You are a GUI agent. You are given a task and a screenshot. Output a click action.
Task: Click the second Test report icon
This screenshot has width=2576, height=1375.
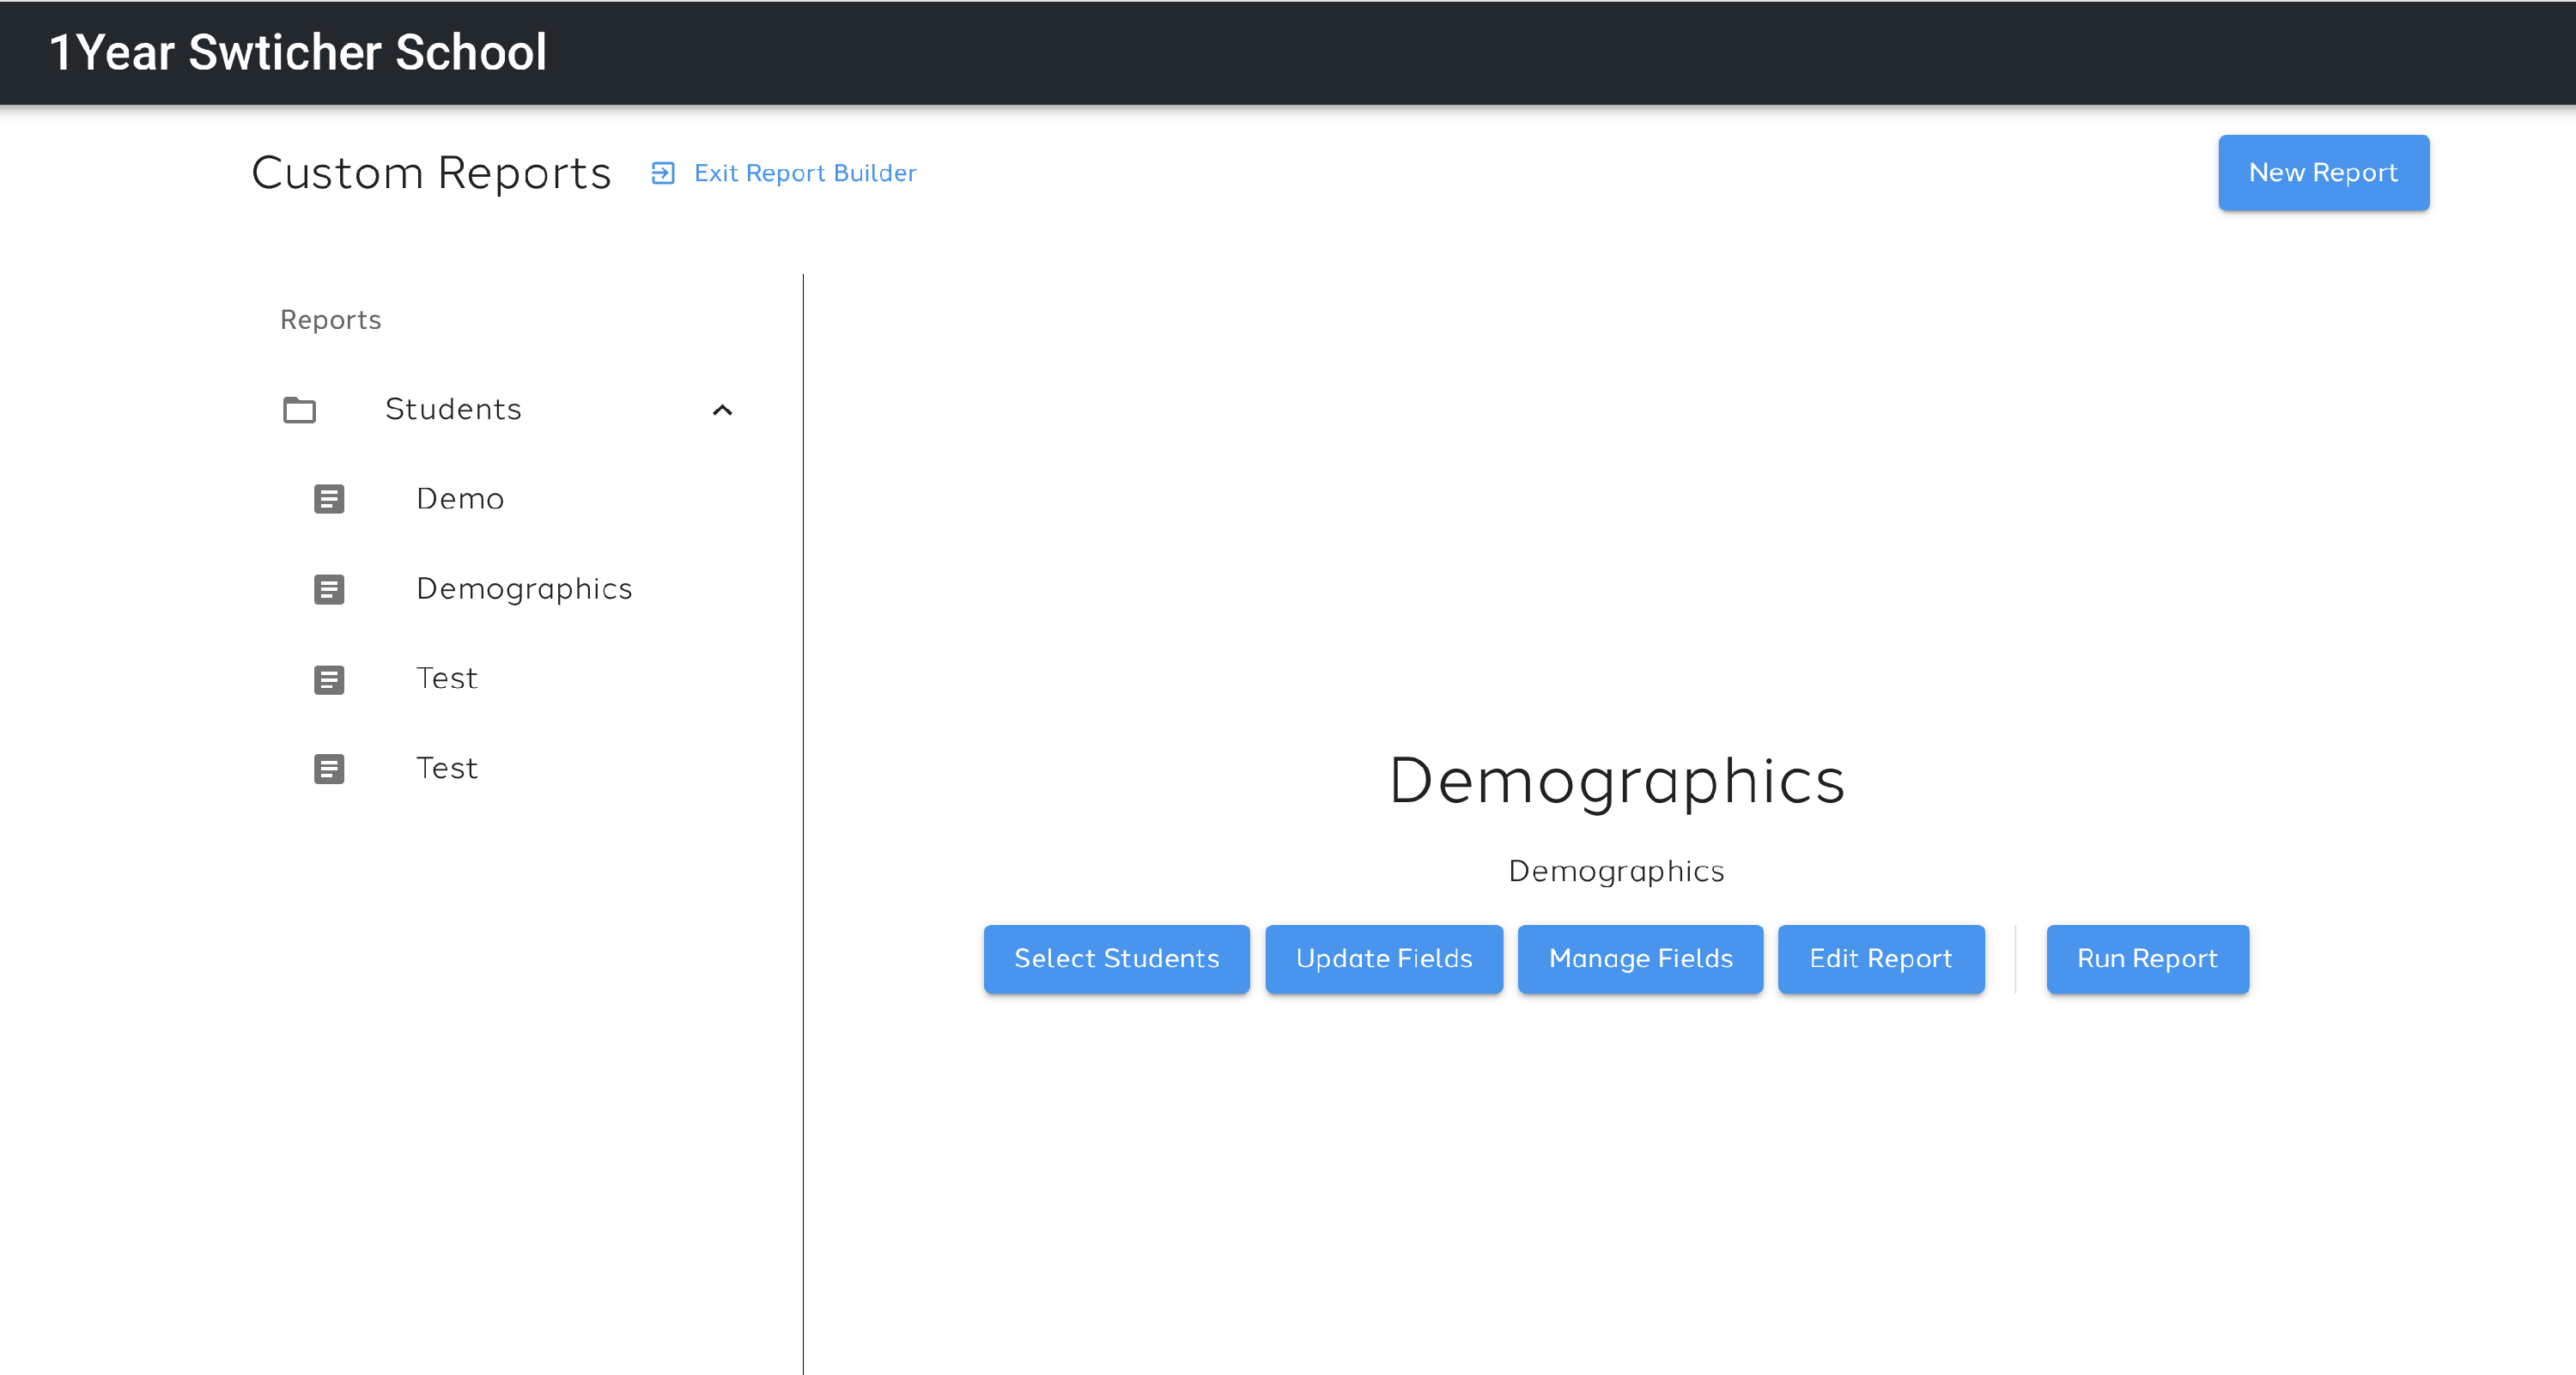(x=329, y=768)
